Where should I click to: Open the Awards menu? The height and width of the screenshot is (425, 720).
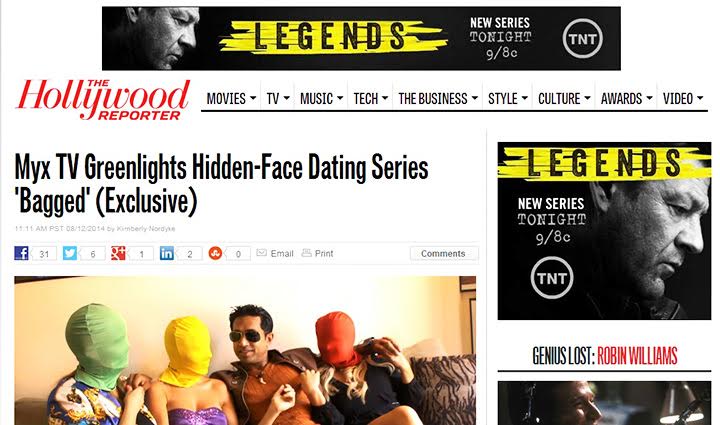point(626,98)
